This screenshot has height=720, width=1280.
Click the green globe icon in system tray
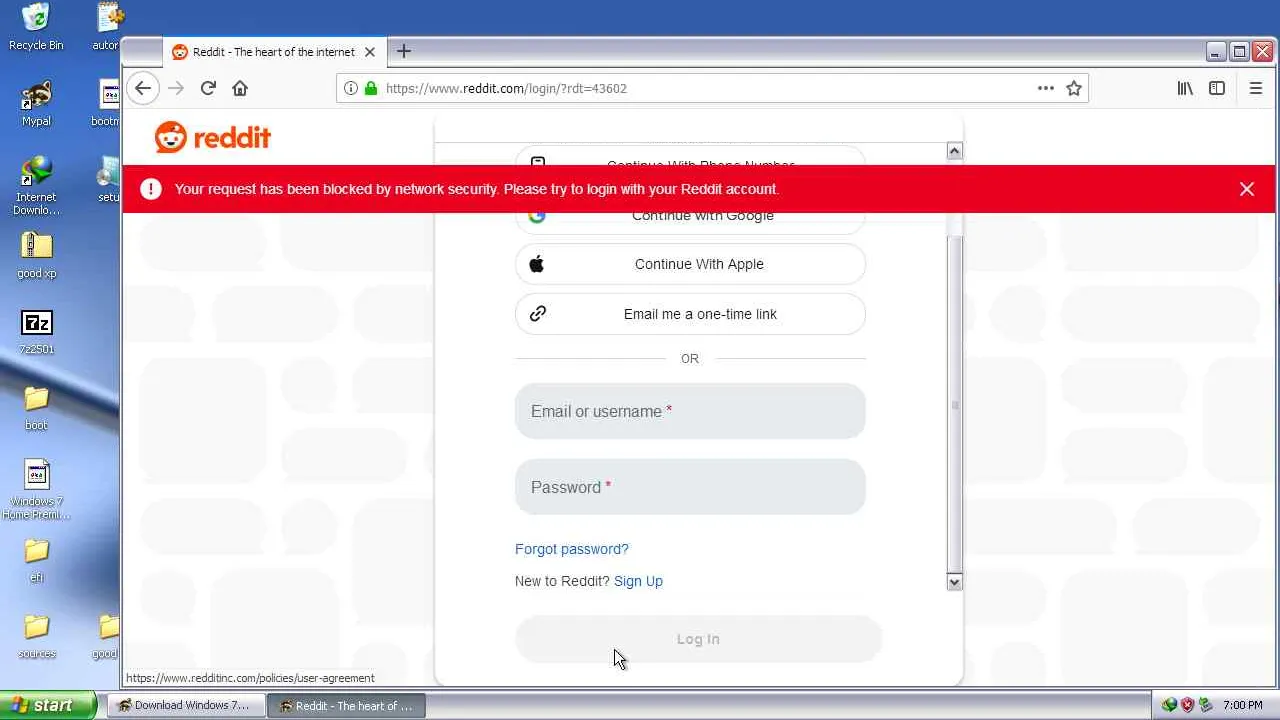pos(1169,705)
